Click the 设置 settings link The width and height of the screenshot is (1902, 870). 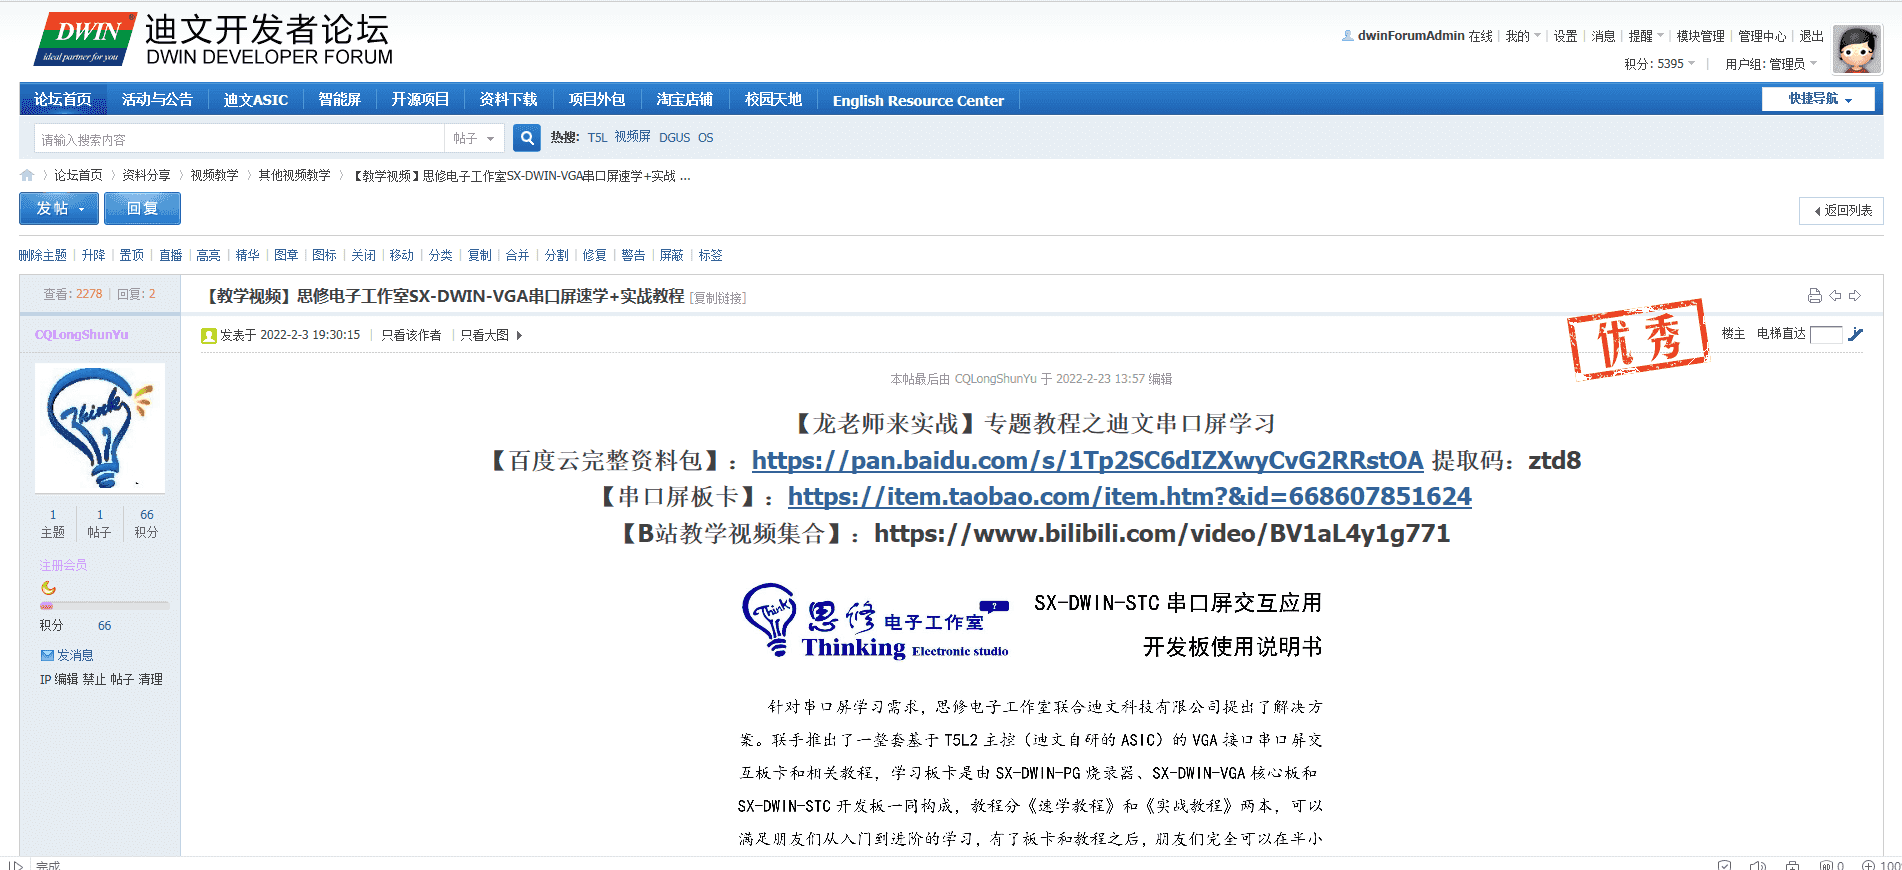pos(1565,36)
